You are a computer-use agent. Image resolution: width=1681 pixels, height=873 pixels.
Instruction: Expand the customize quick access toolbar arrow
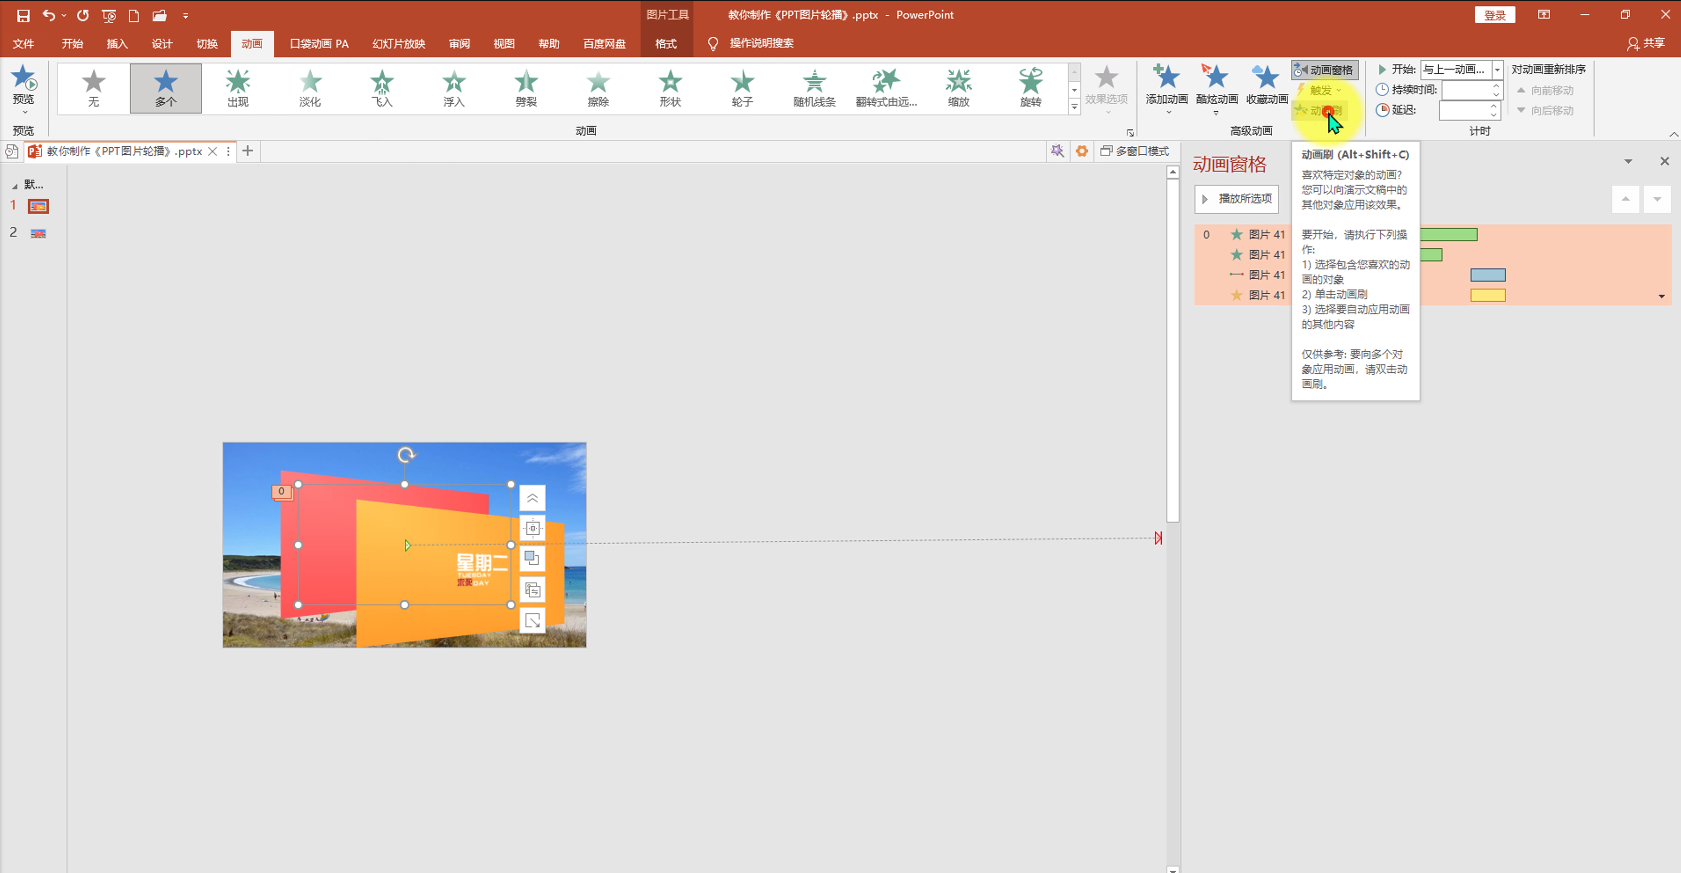[x=186, y=16]
